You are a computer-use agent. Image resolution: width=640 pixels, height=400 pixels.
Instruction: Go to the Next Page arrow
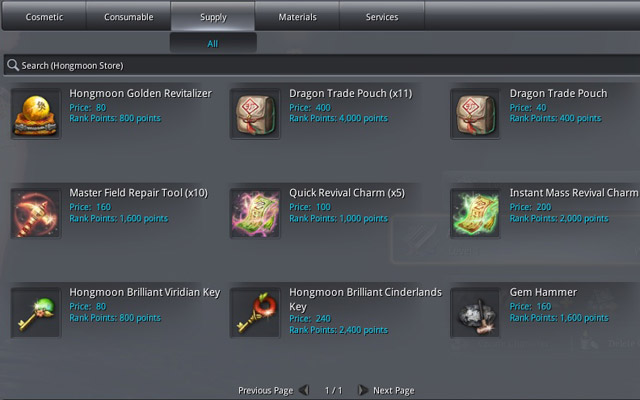tap(362, 390)
